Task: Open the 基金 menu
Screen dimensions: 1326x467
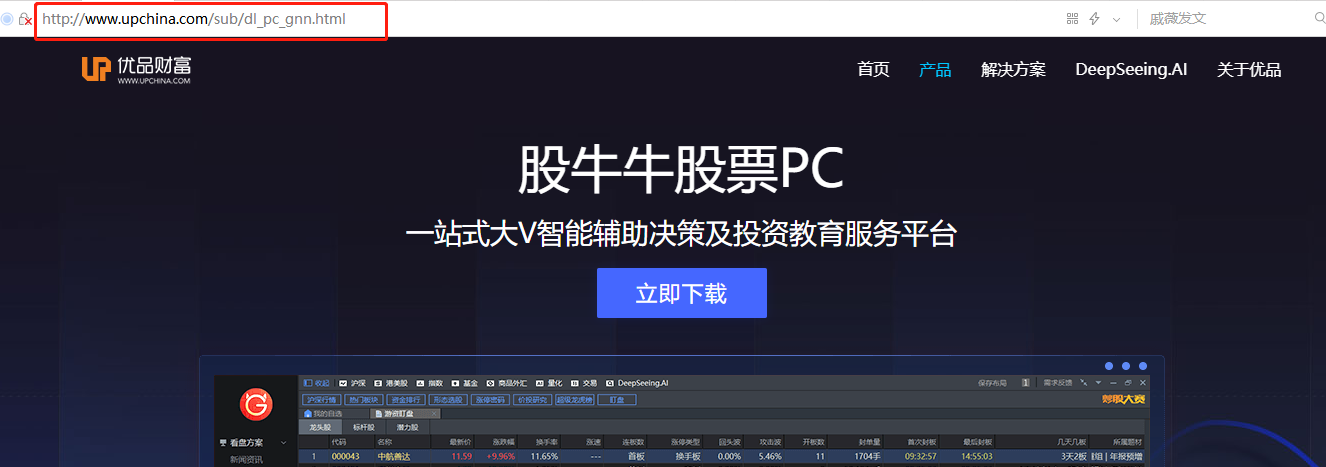Action: point(463,383)
